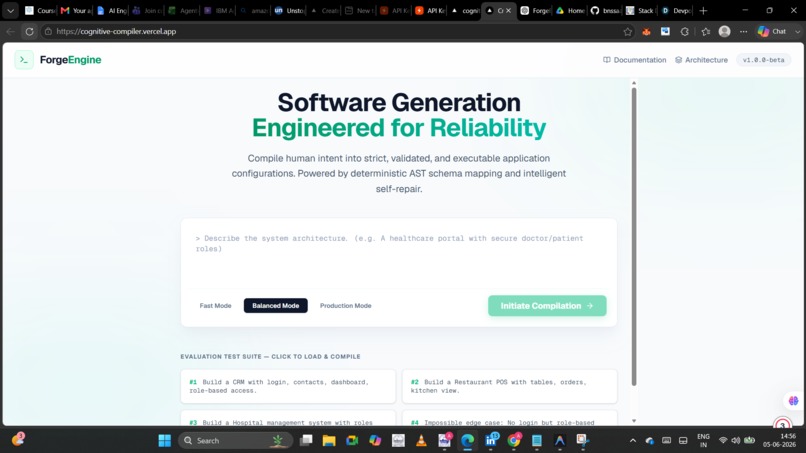The image size is (806, 453).
Task: Click Initiate Compilation button
Action: pos(547,305)
